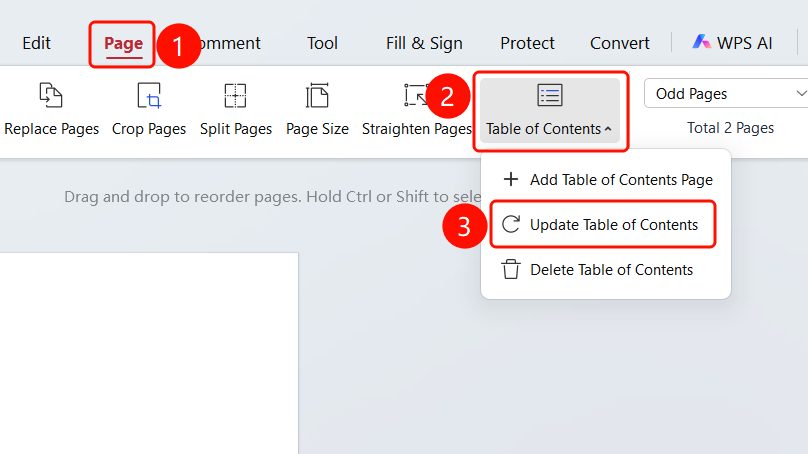Choose Add Table of Contents Page

pyautogui.click(x=606, y=179)
